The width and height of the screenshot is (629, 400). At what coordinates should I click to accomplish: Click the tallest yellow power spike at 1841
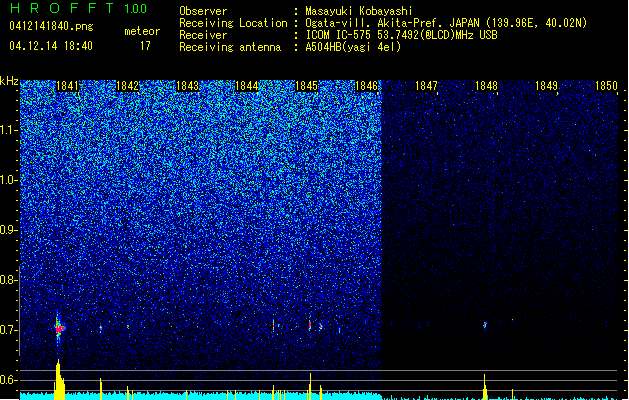click(x=59, y=380)
